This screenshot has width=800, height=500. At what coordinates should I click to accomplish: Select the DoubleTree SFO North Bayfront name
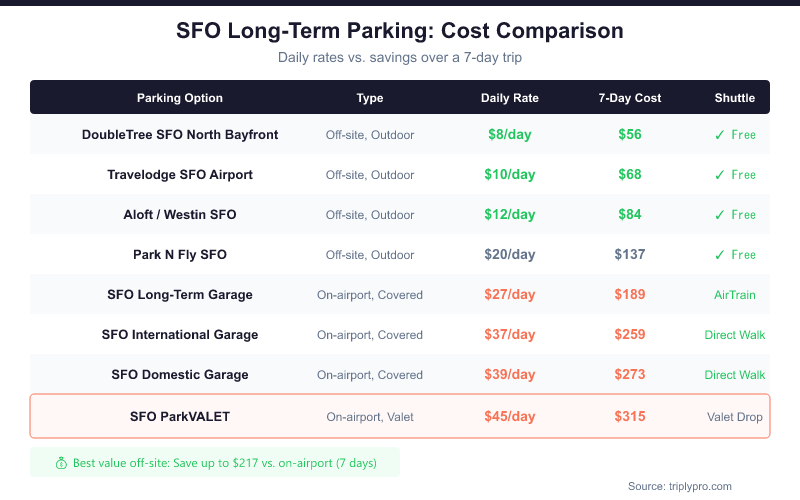tap(180, 135)
